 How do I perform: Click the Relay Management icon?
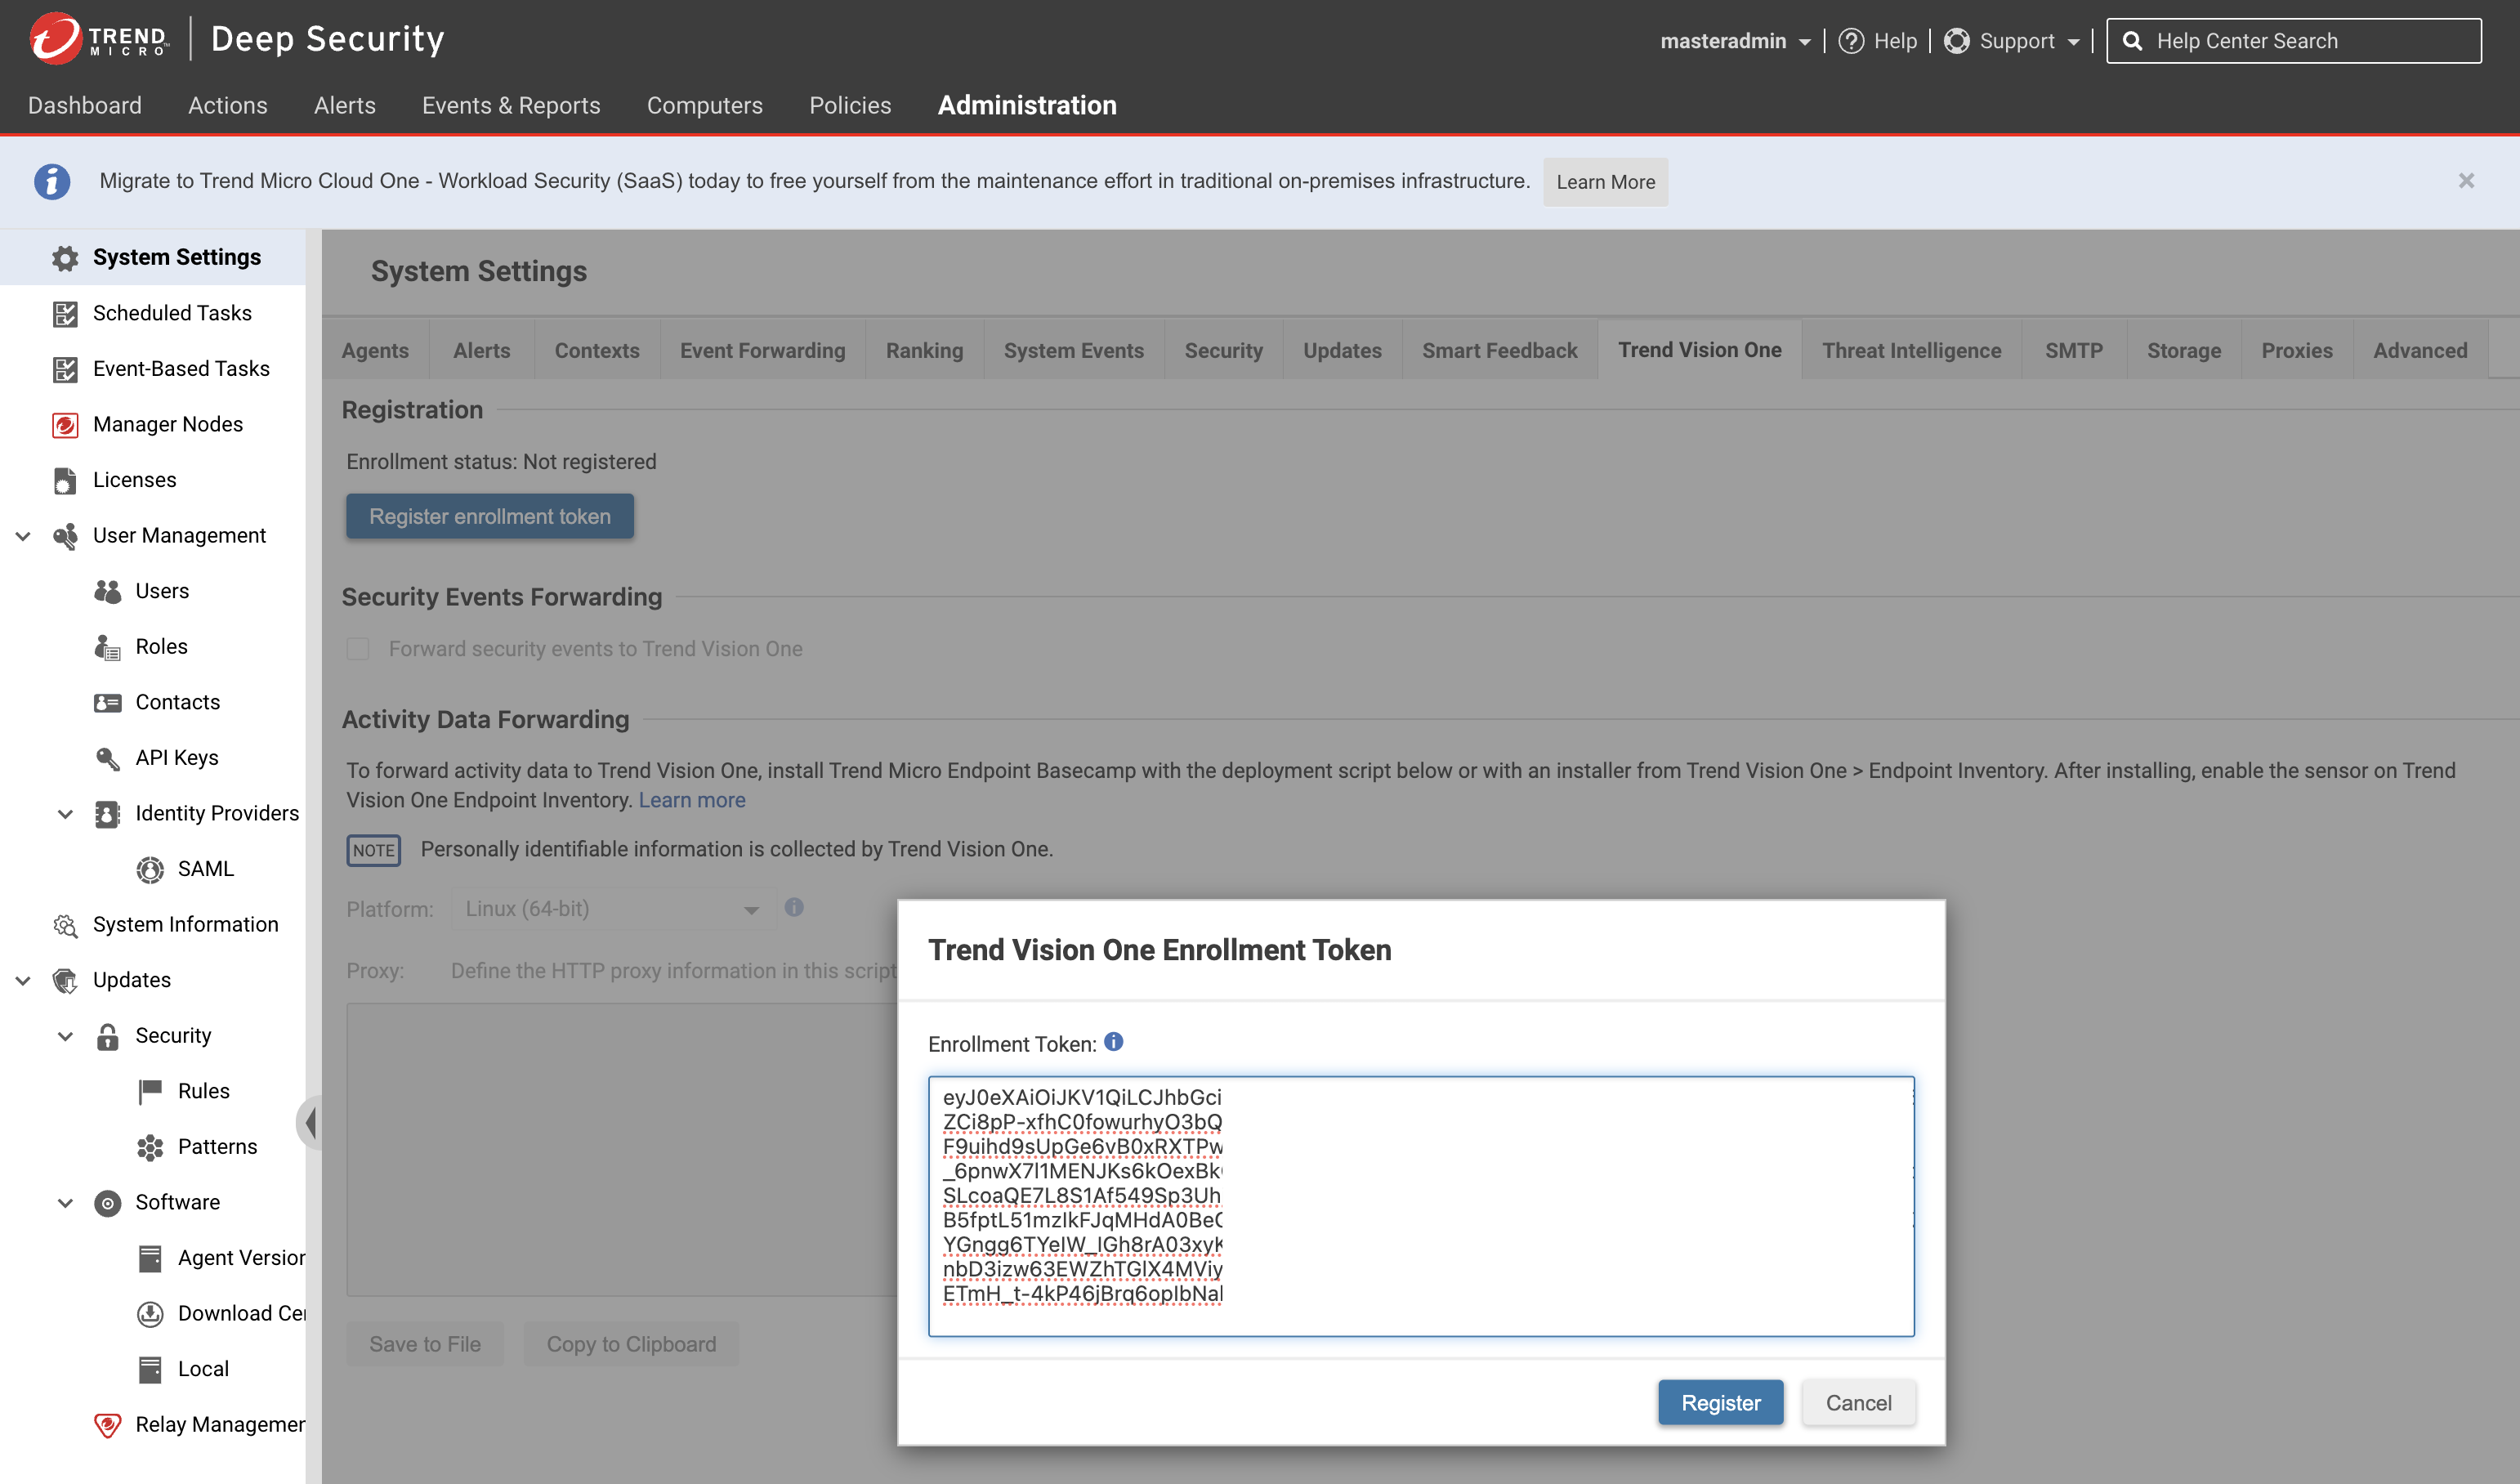[x=107, y=1425]
